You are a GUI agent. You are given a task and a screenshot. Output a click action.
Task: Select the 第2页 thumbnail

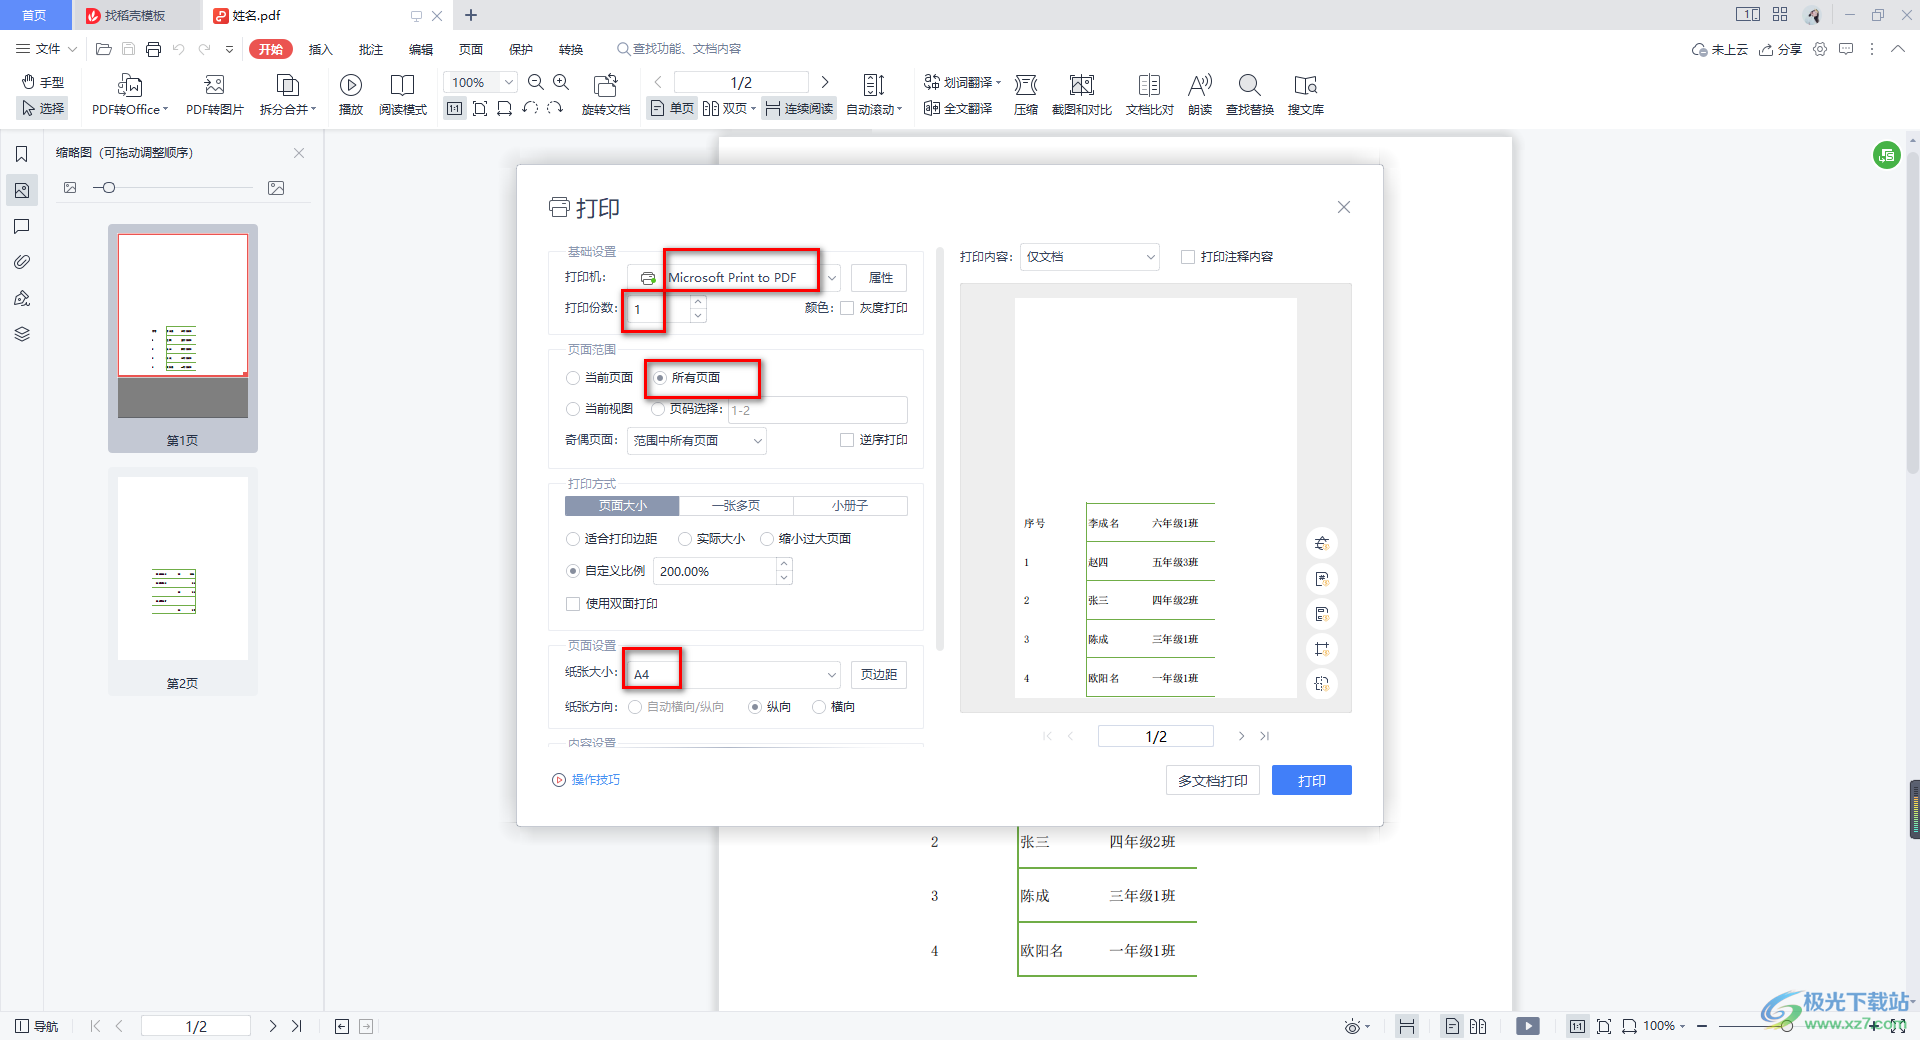pyautogui.click(x=183, y=582)
